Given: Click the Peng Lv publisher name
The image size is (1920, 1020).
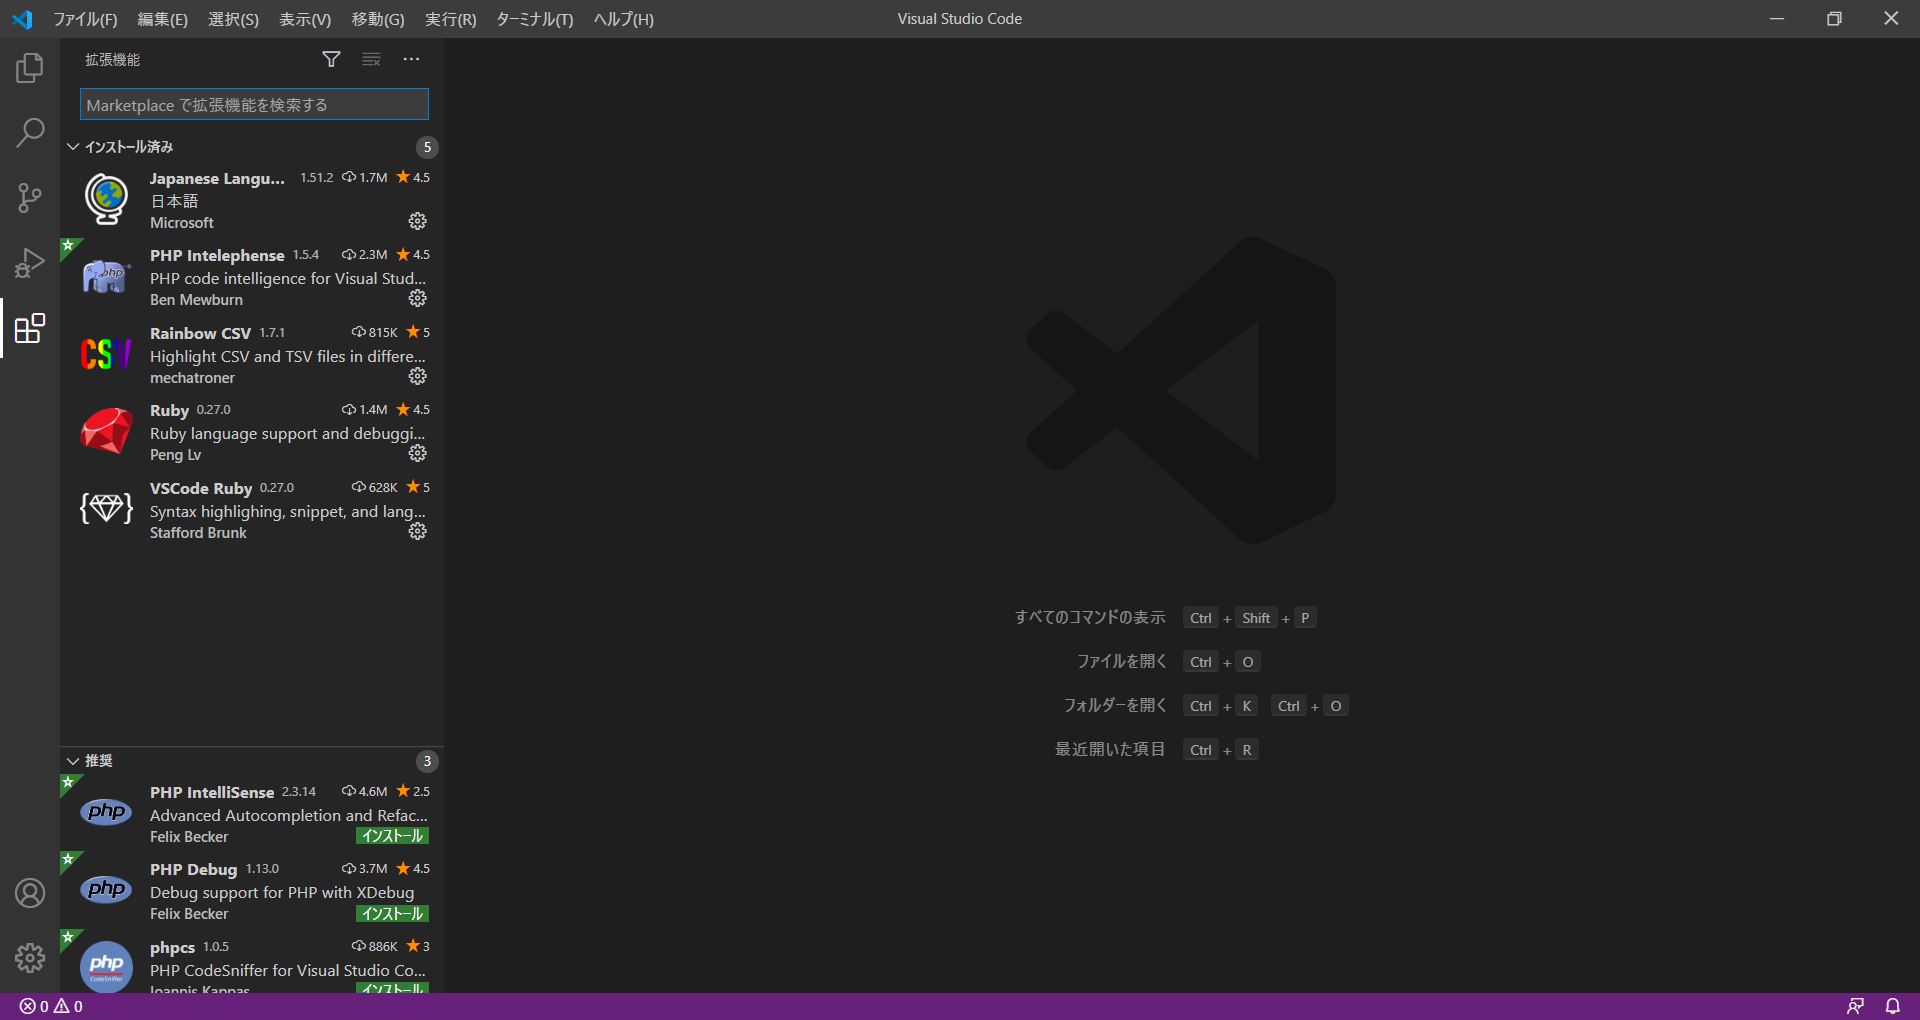Looking at the screenshot, I should coord(175,455).
